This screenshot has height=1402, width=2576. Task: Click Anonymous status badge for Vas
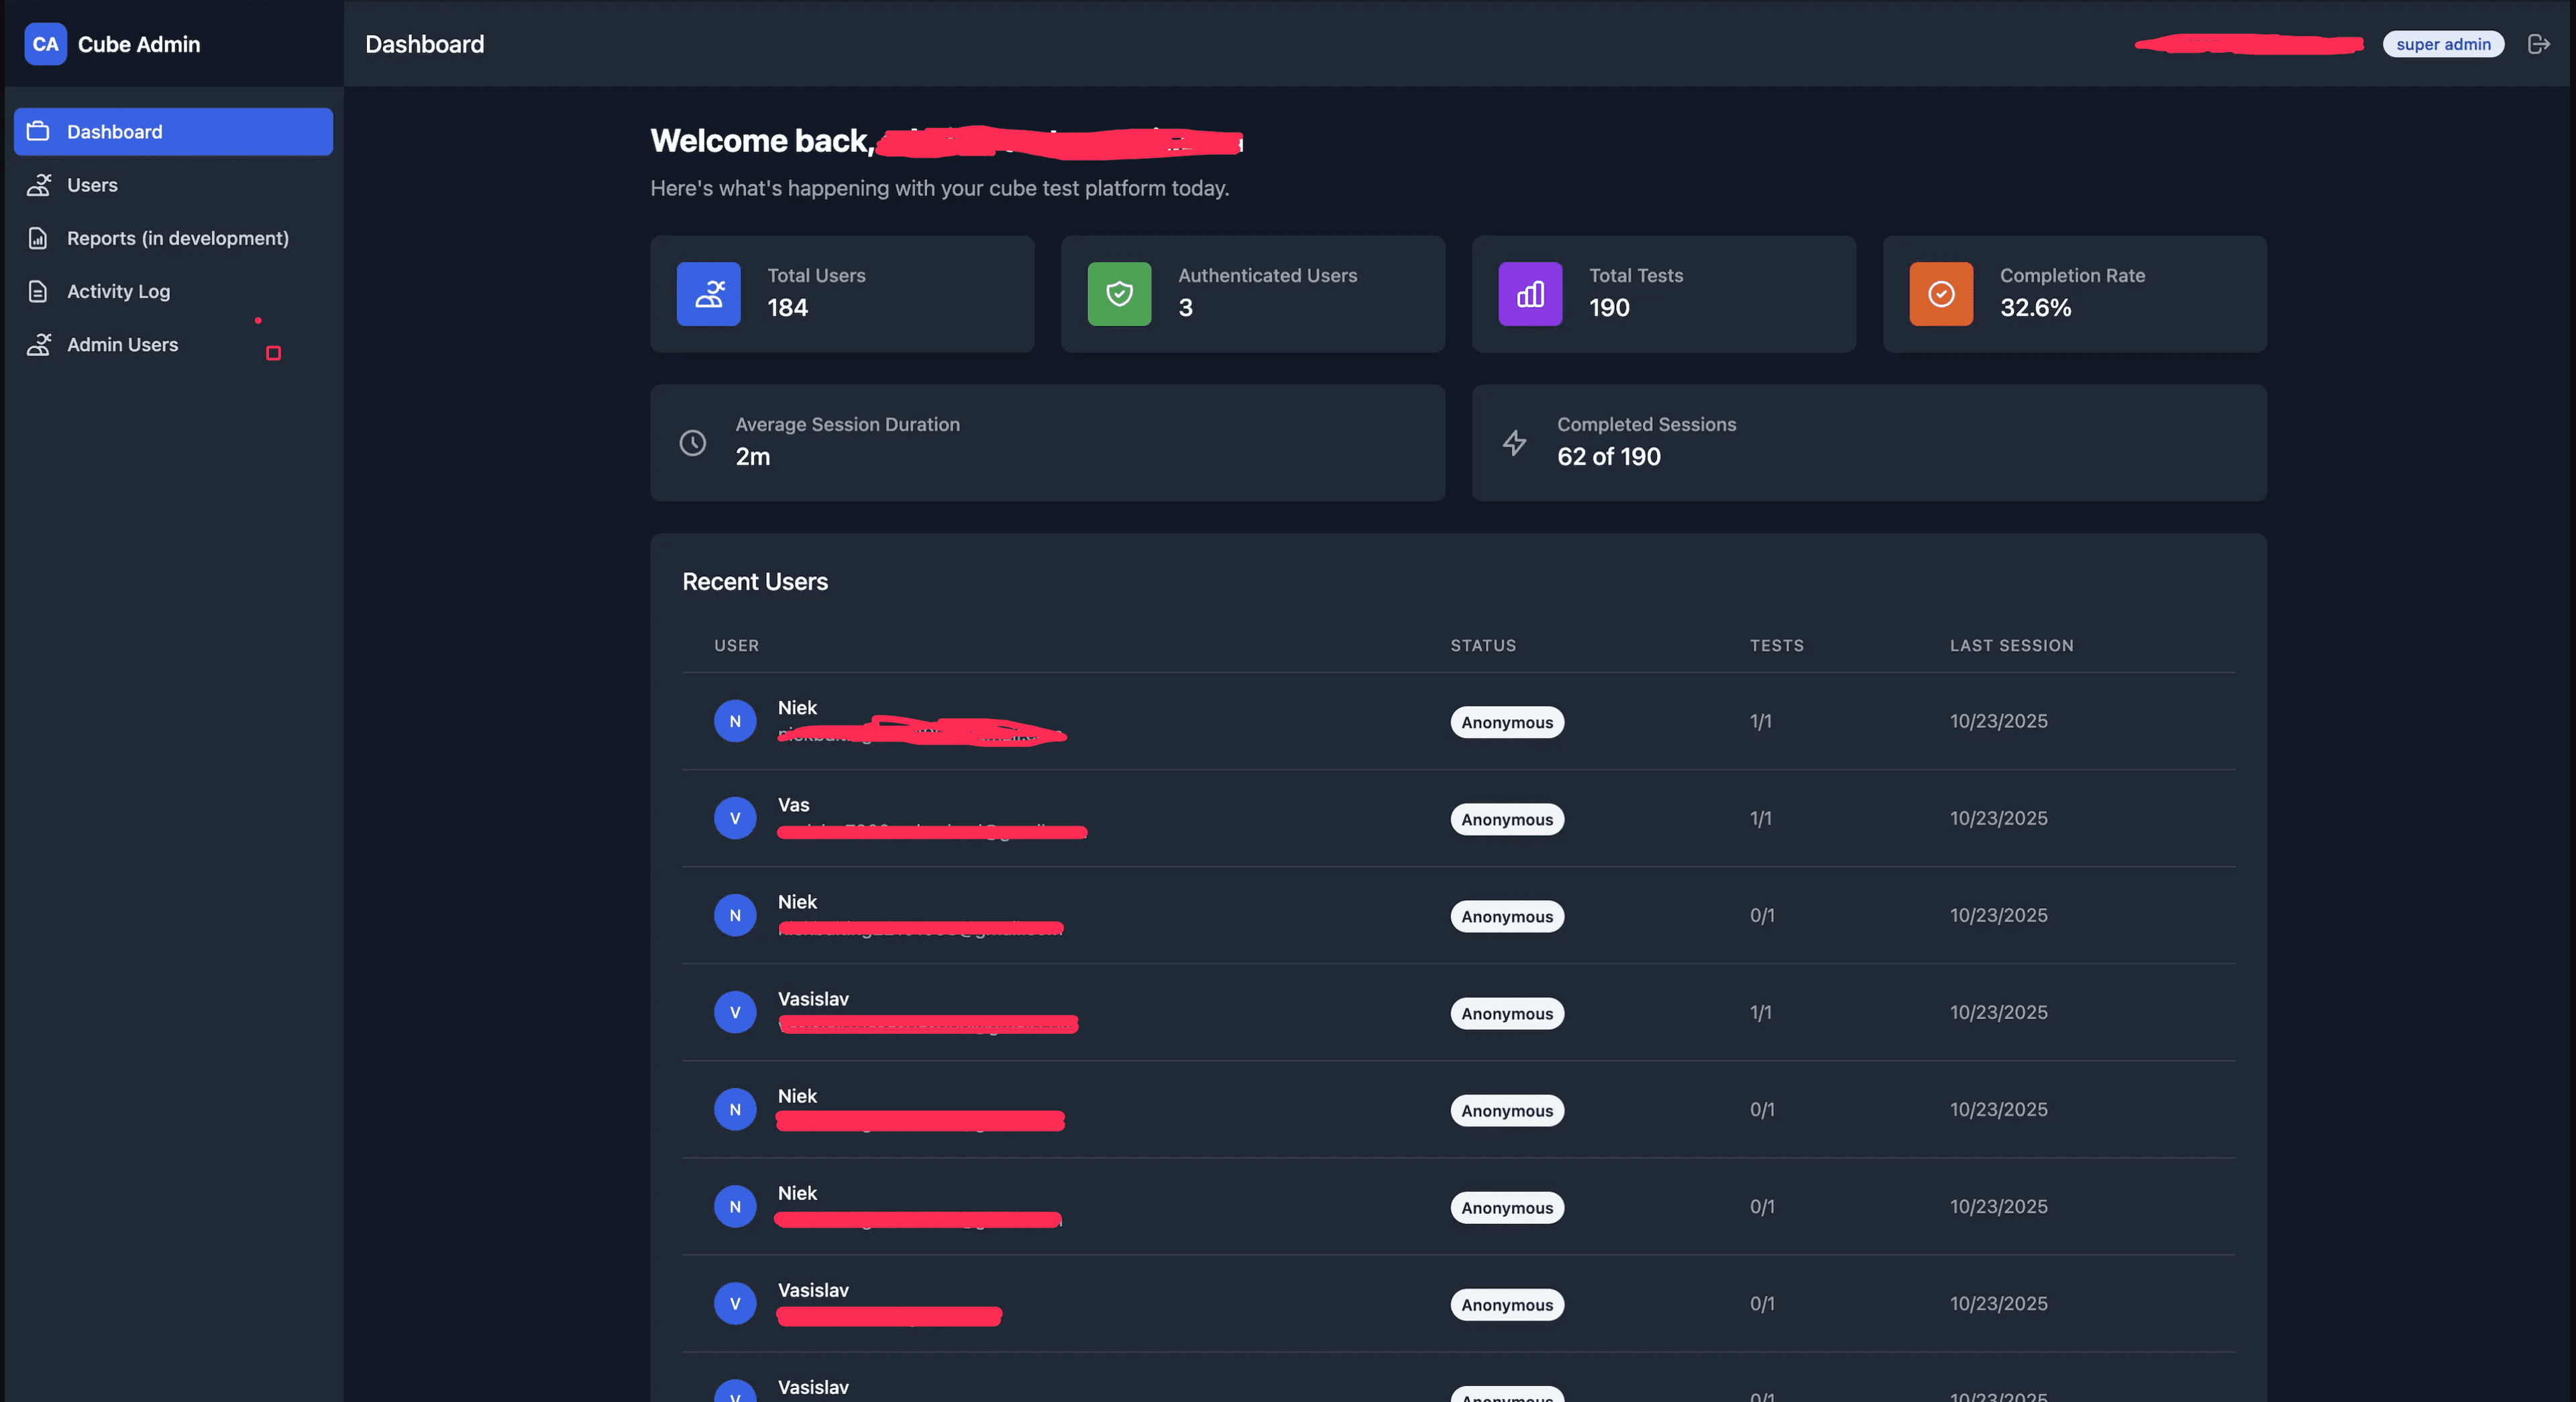1506,819
